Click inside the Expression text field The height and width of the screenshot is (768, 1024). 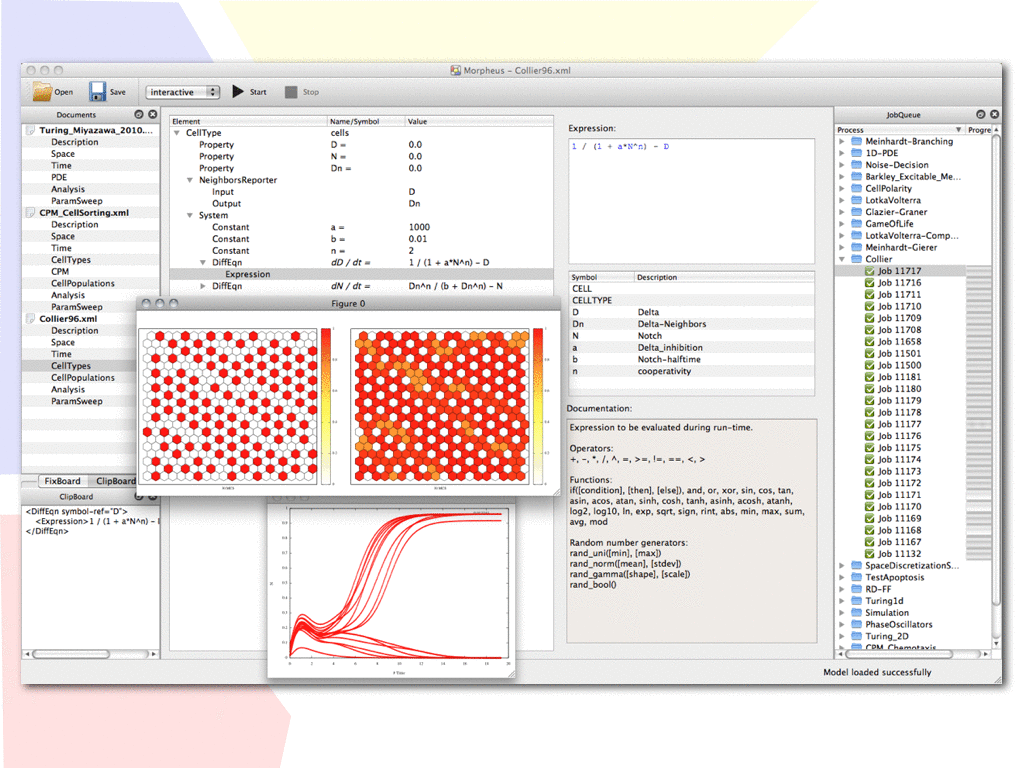pyautogui.click(x=691, y=201)
